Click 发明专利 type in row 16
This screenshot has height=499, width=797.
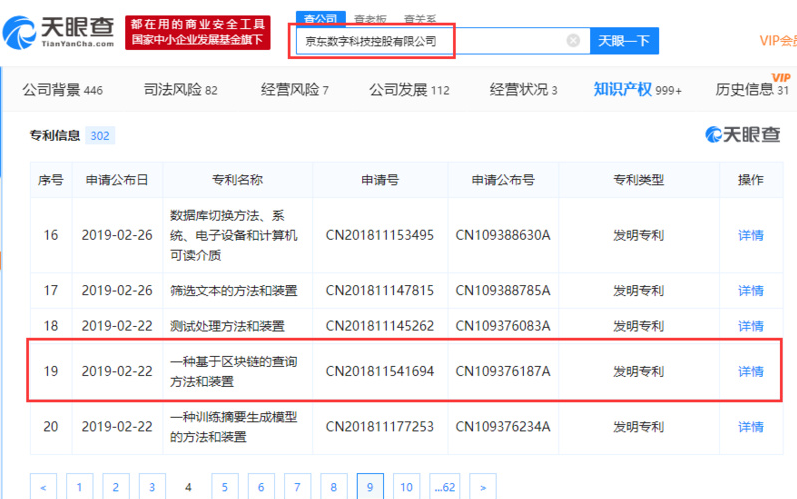coord(638,235)
